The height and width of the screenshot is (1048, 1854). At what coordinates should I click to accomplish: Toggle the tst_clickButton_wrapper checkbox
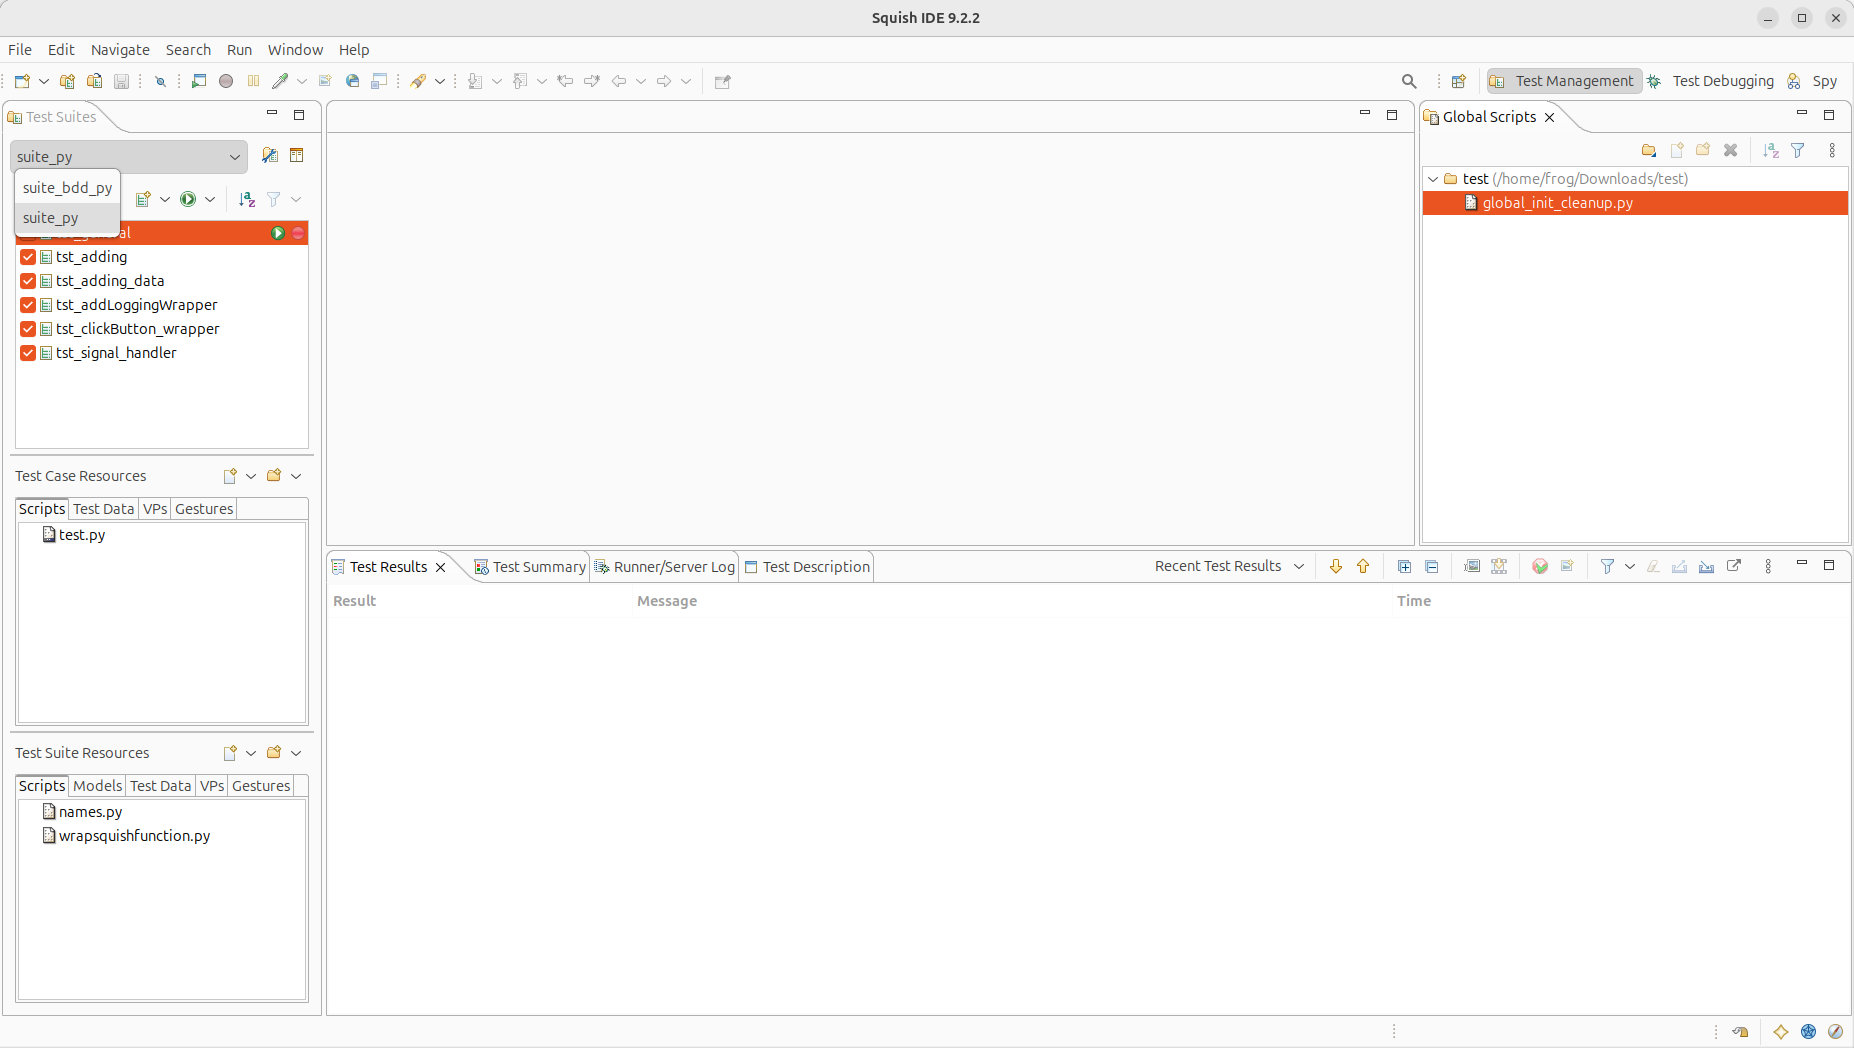28,329
